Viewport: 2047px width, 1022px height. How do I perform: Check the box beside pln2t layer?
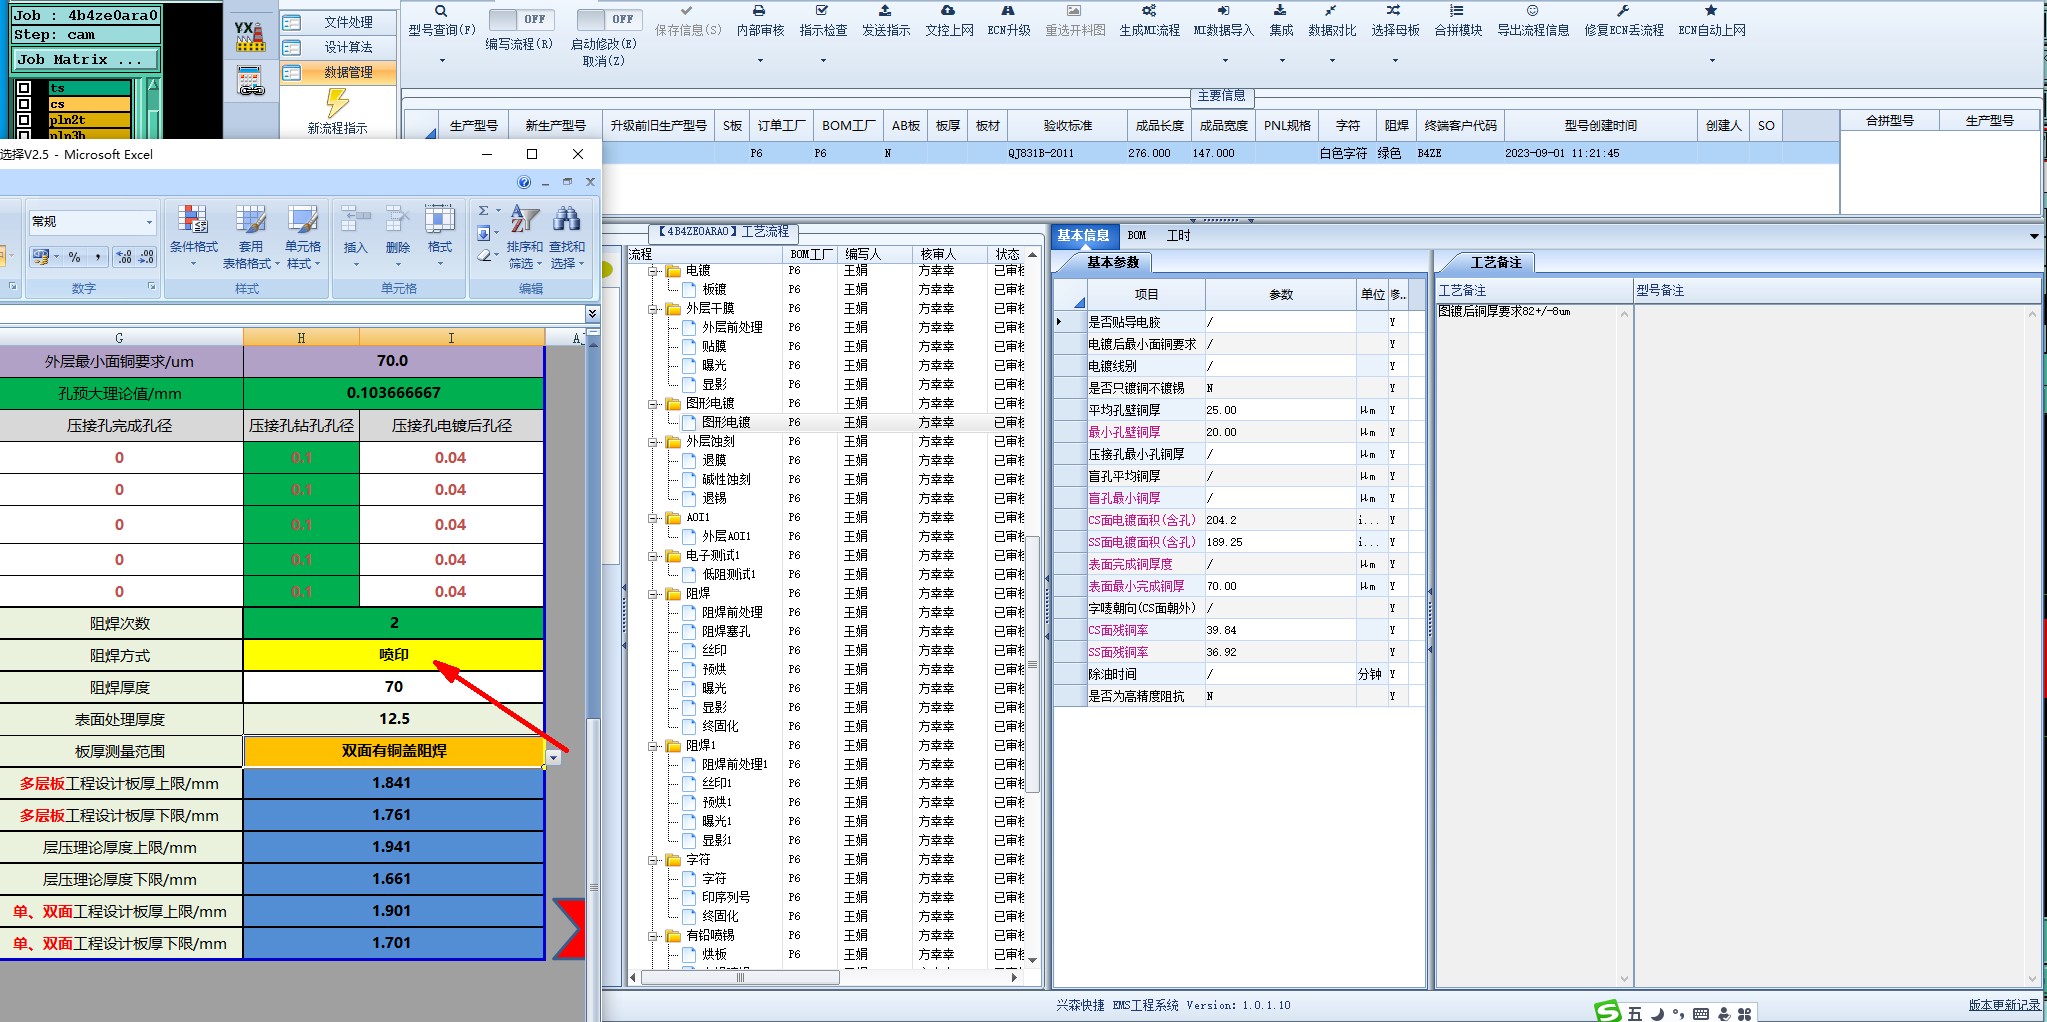[x=24, y=120]
